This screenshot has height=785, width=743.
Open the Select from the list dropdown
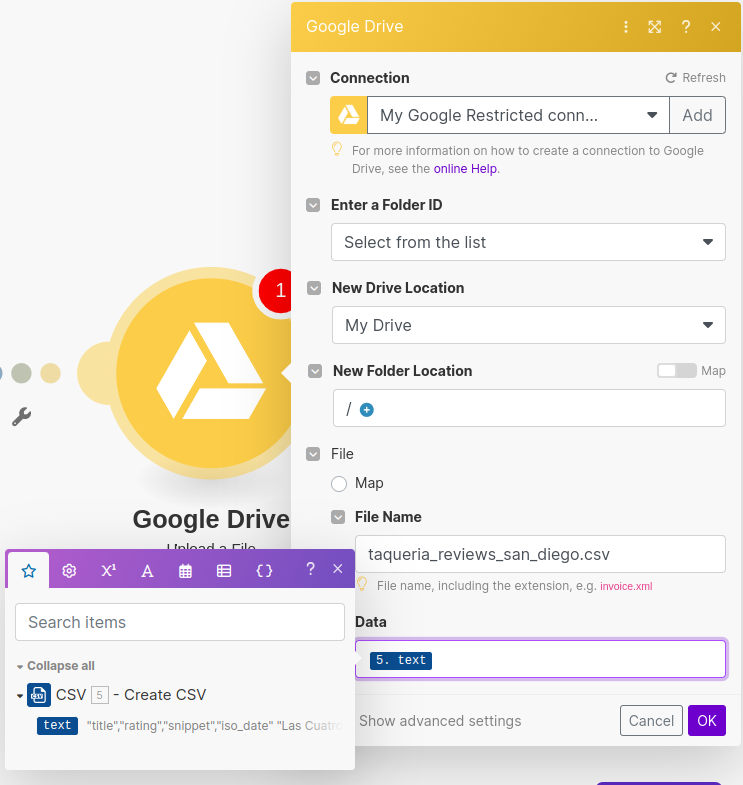coord(528,242)
